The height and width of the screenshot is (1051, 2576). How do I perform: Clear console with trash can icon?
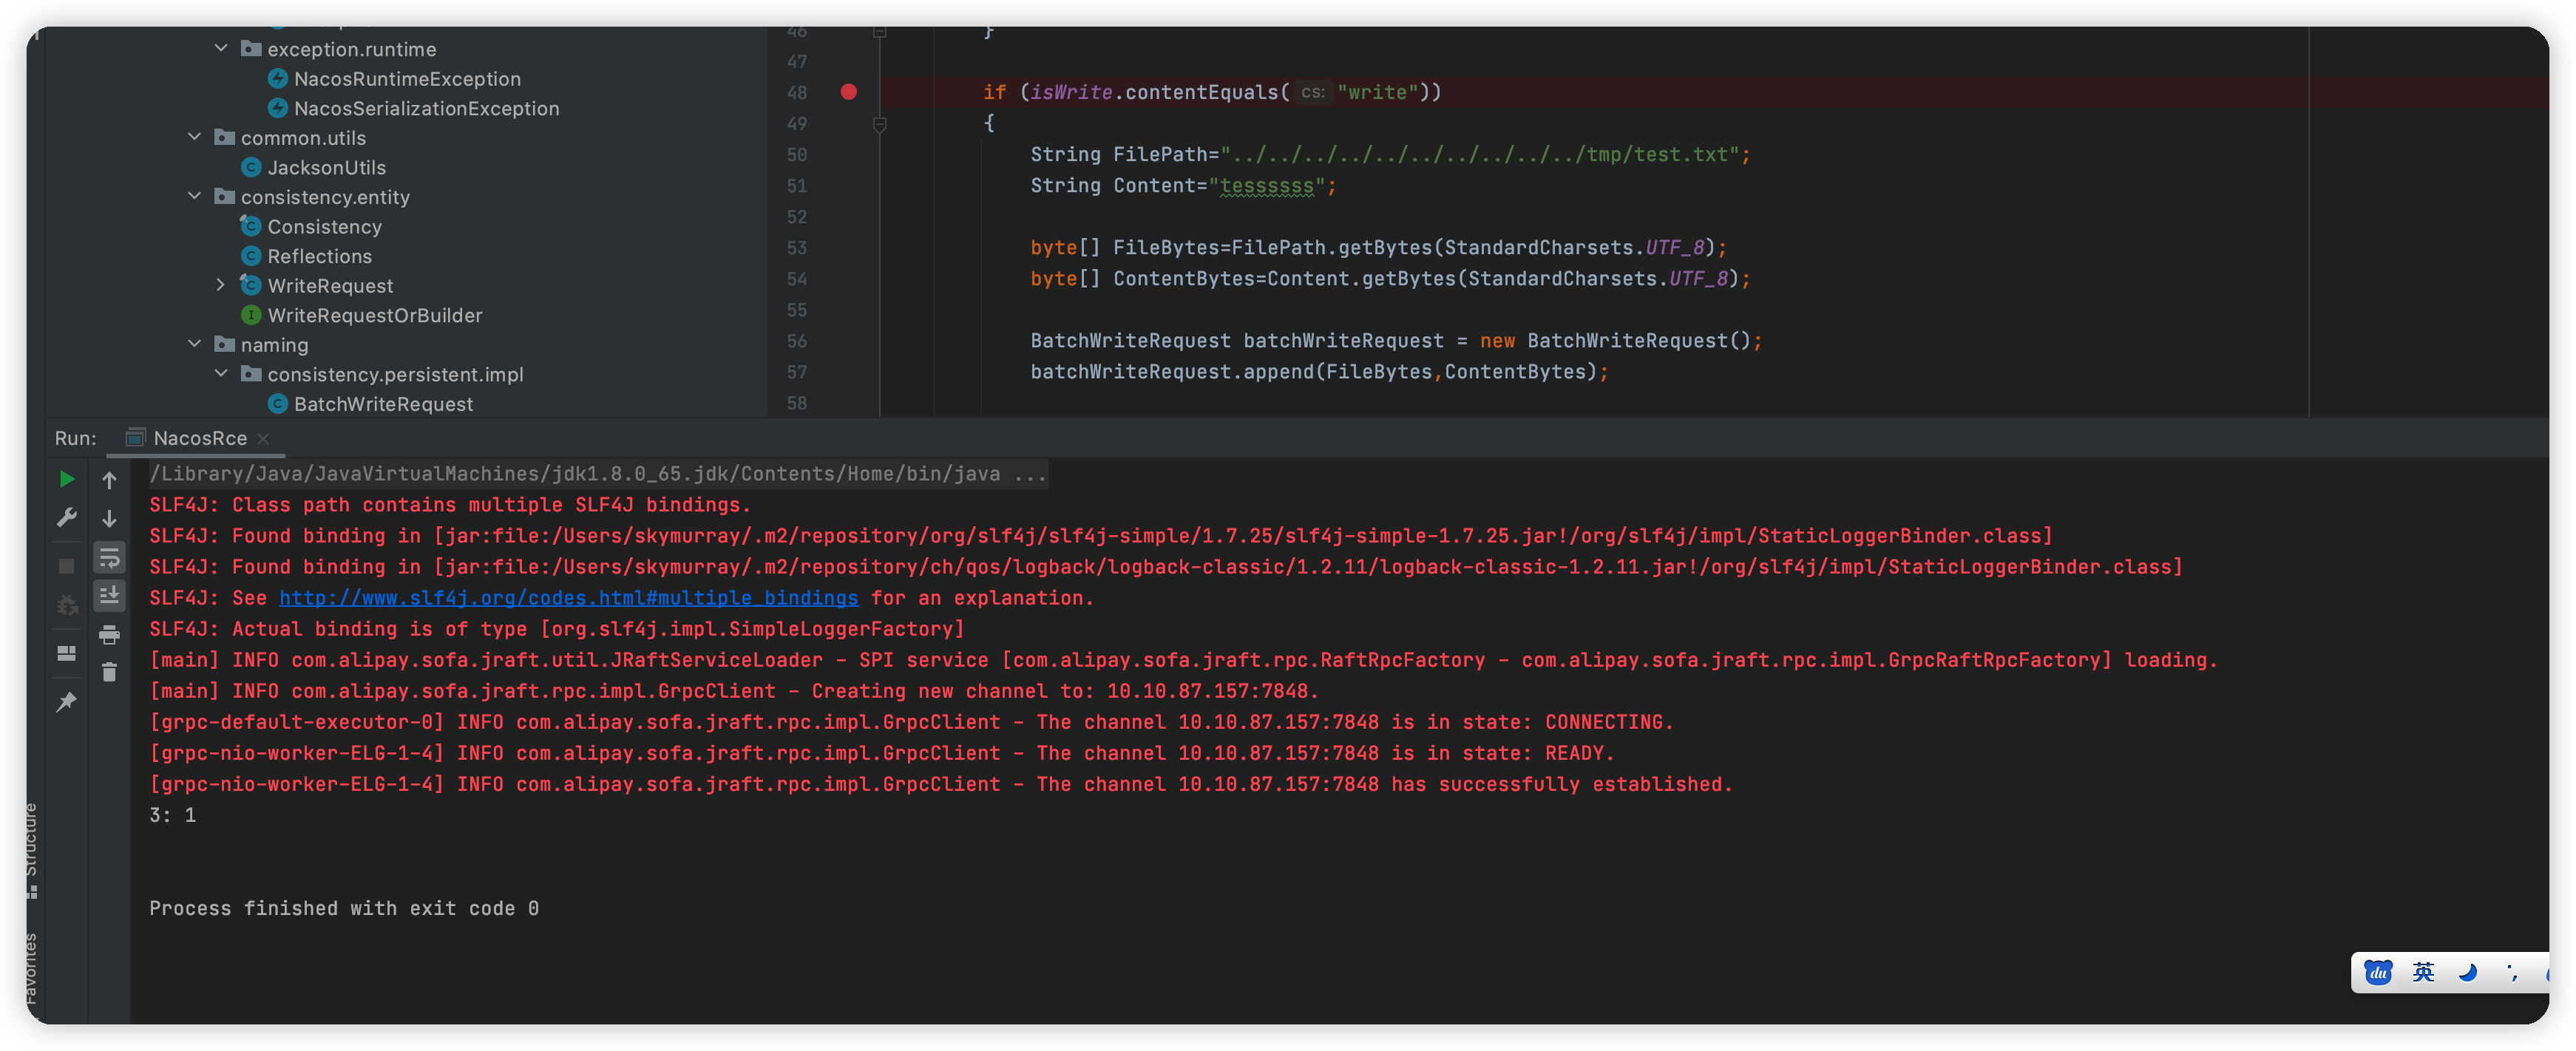pos(109,672)
